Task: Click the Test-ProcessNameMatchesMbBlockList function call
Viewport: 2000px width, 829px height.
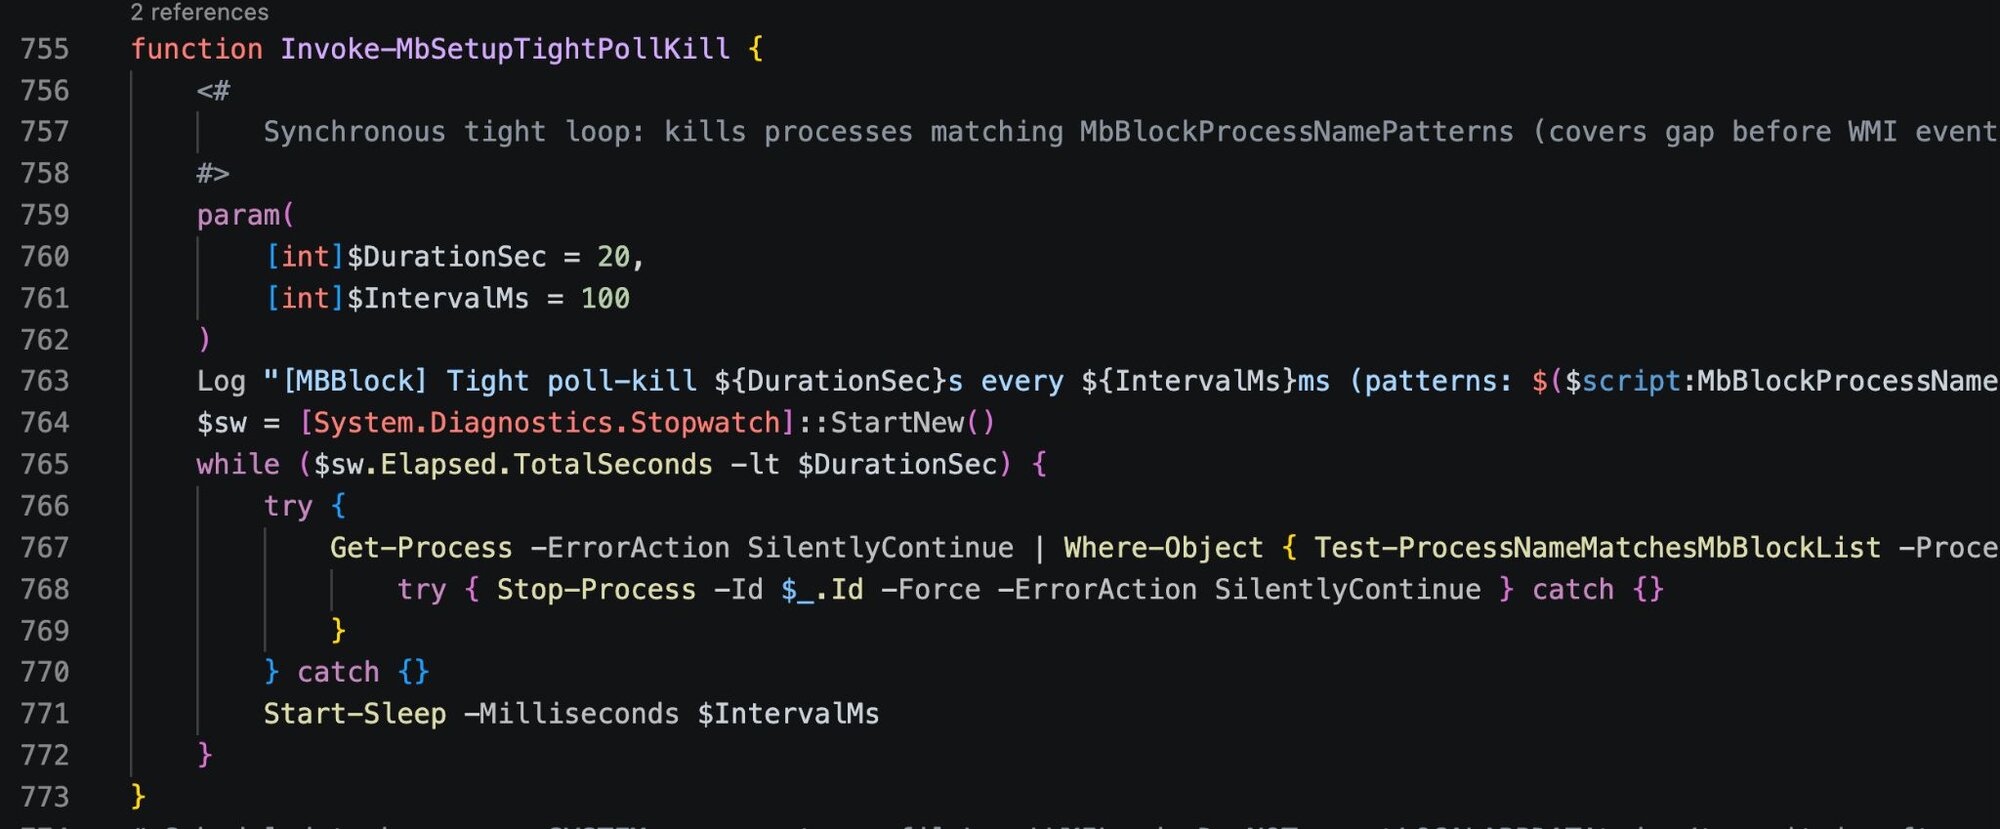Action: [1597, 548]
